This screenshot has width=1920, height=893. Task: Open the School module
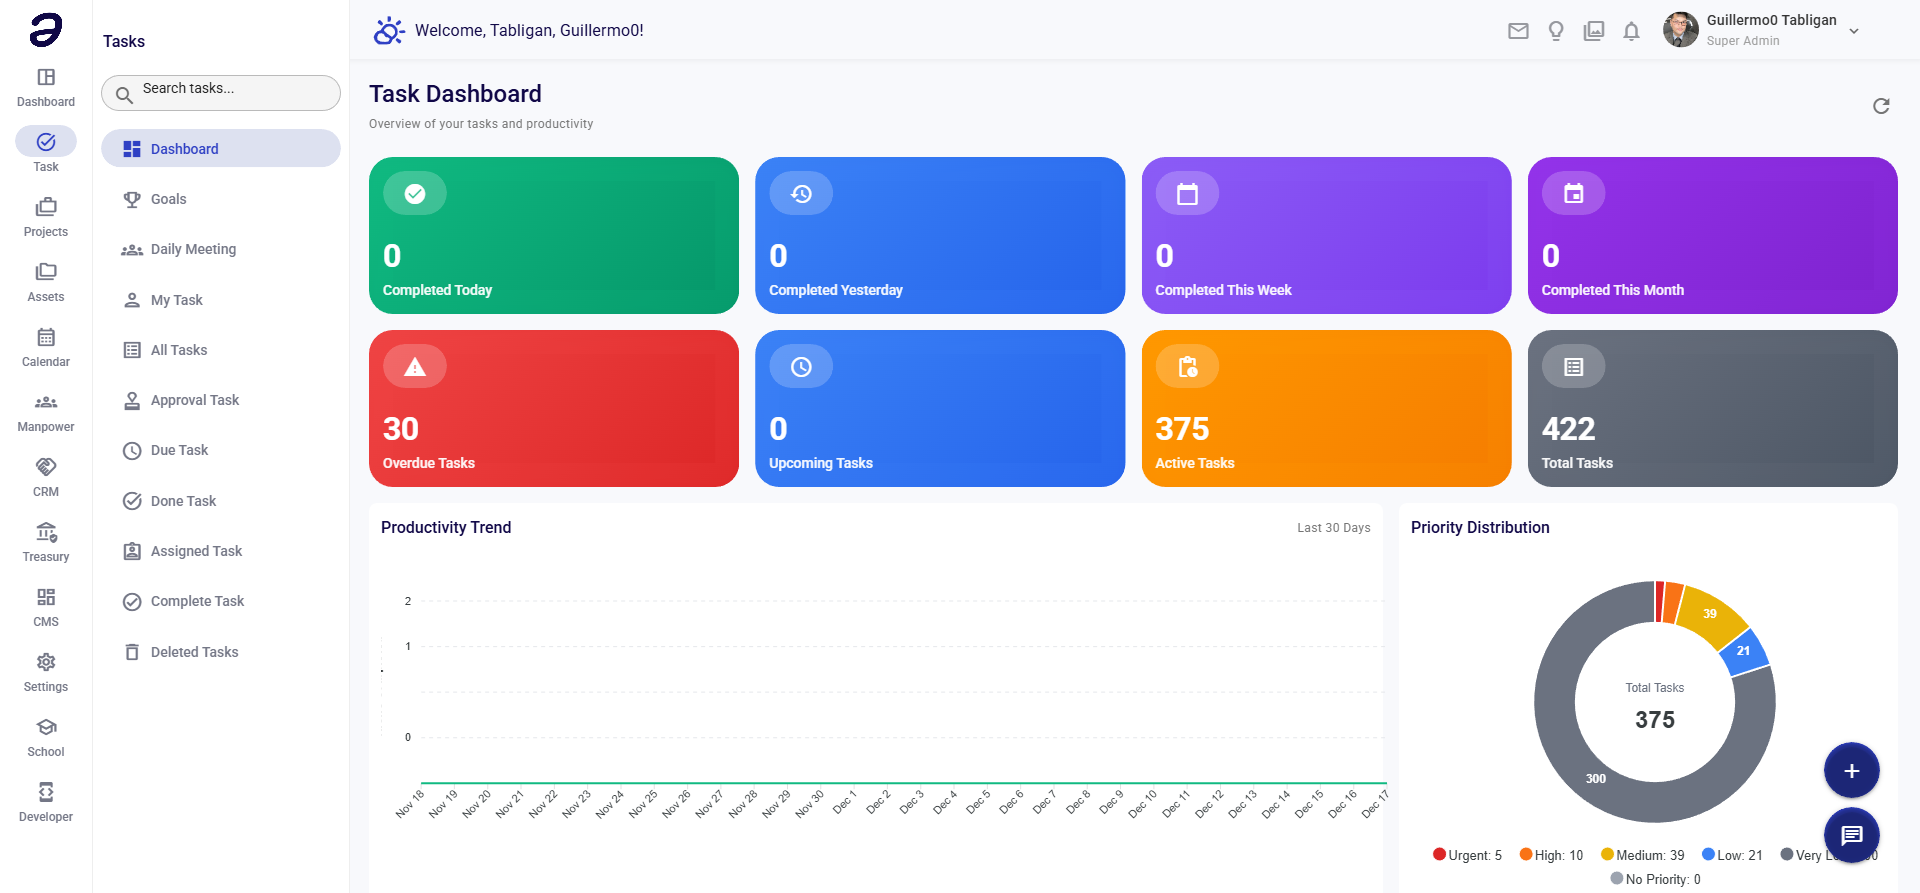click(46, 738)
